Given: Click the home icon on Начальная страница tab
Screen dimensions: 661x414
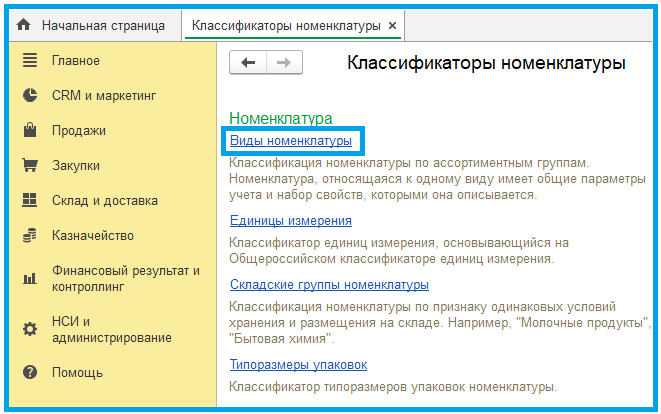Looking at the screenshot, I should (25, 25).
